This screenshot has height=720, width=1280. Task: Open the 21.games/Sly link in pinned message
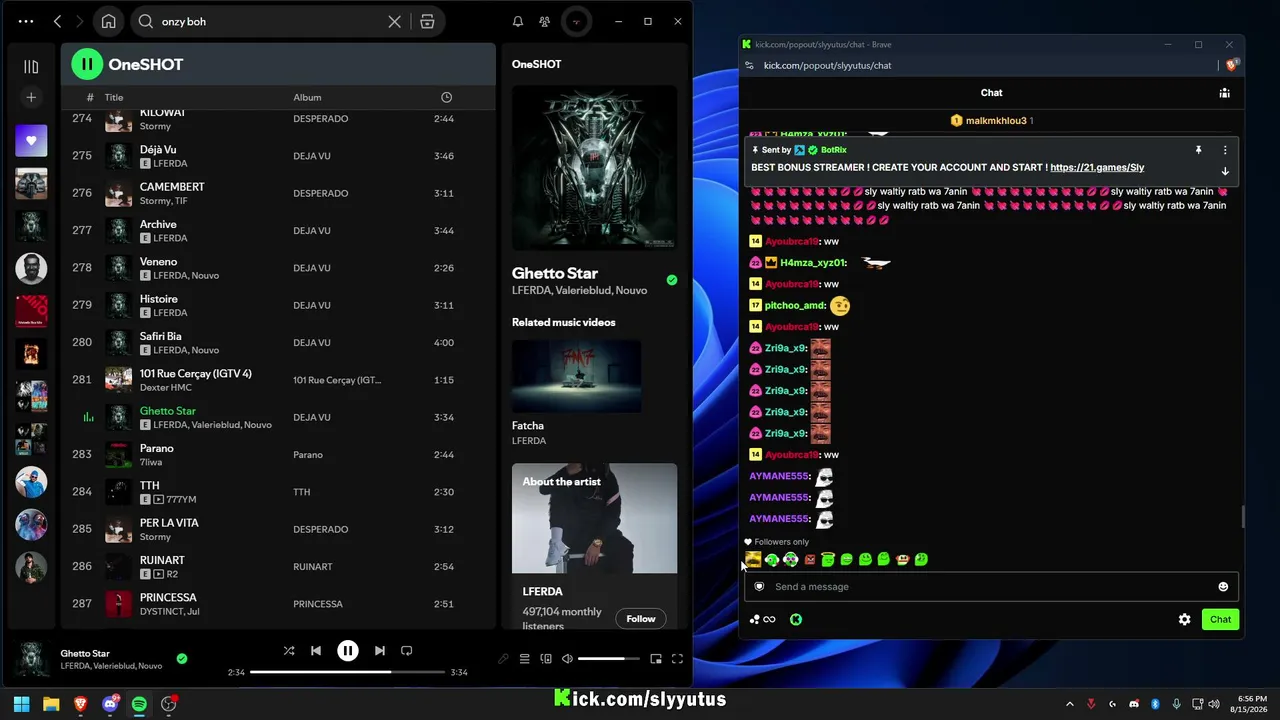pos(1097,168)
